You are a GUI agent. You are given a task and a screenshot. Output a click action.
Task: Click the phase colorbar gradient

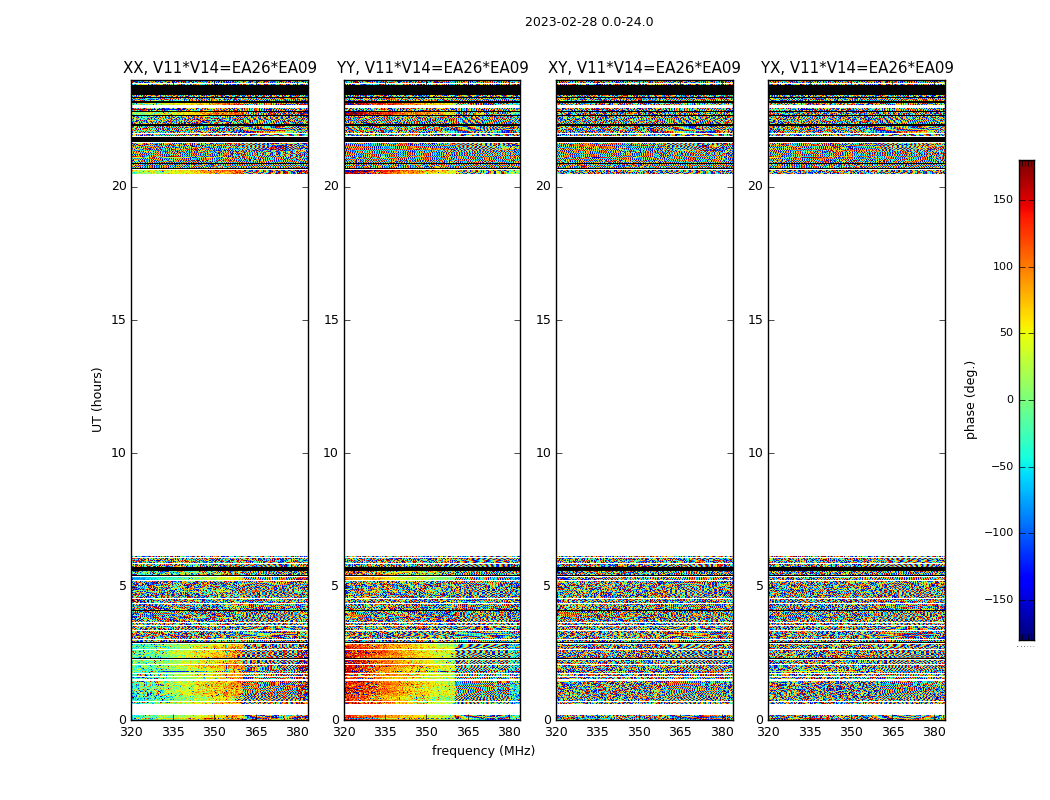pyautogui.click(x=1027, y=400)
